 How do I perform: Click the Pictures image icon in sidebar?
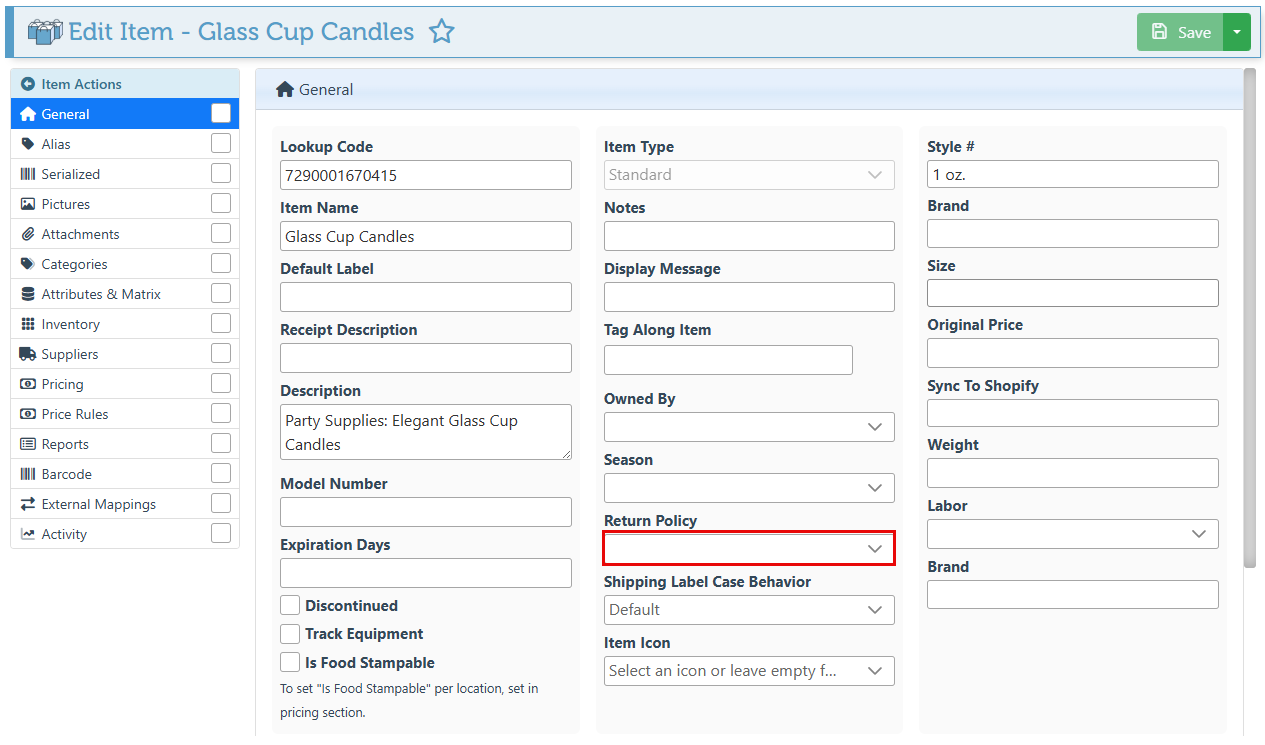(x=28, y=204)
